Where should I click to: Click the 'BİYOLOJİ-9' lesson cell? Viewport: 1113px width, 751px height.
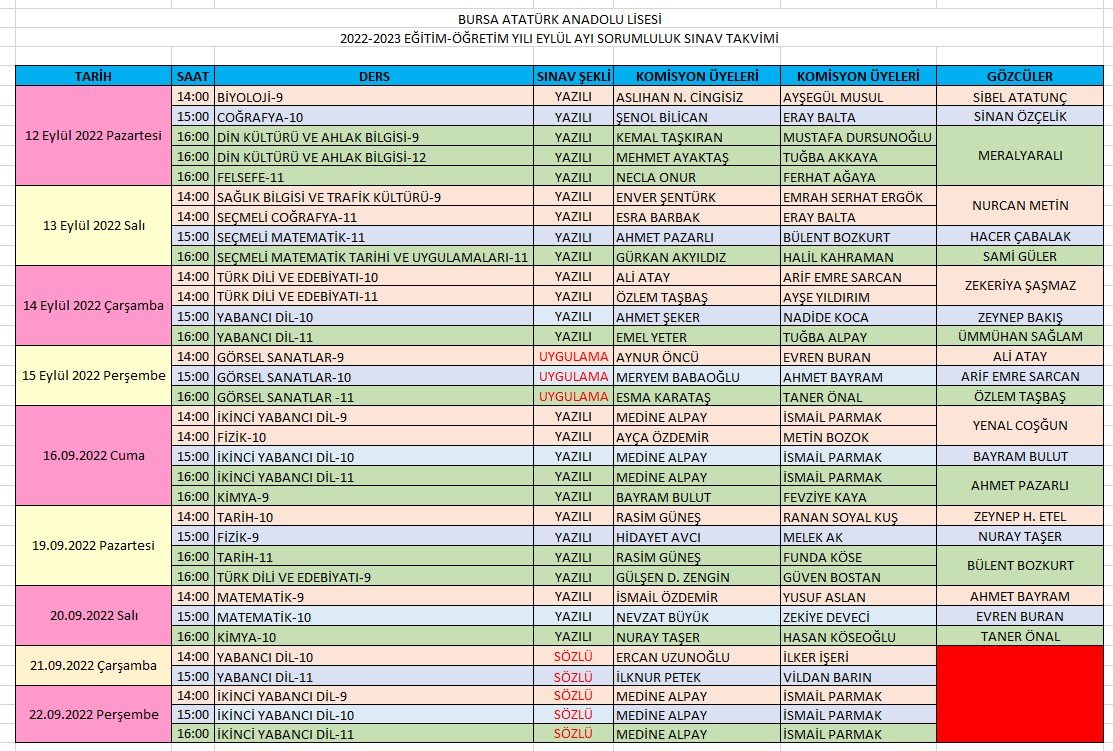(374, 97)
